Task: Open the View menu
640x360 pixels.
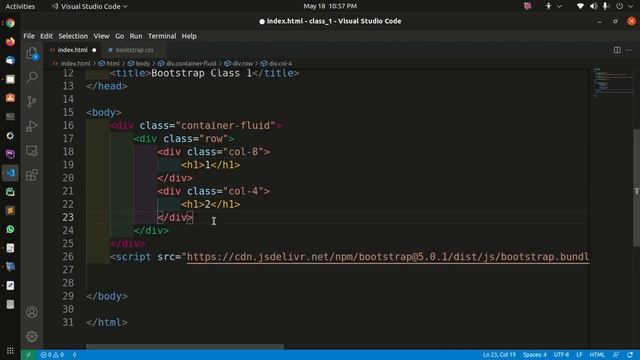Action: click(x=101, y=36)
